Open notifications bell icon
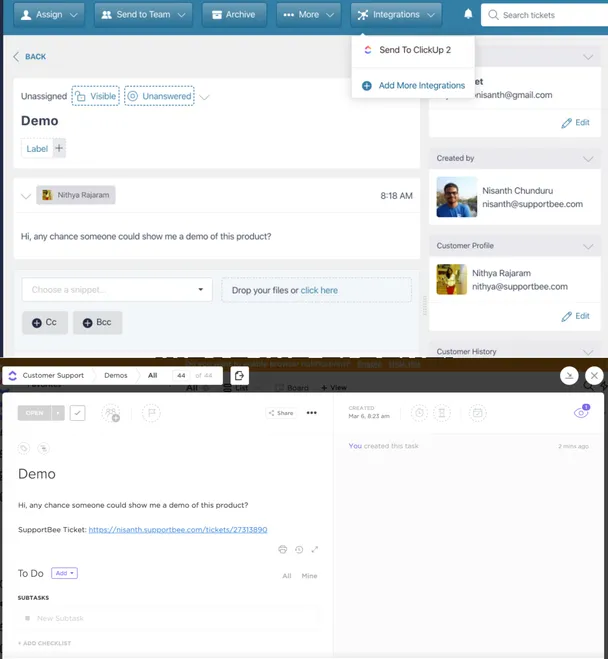The height and width of the screenshot is (659, 608). [468, 14]
